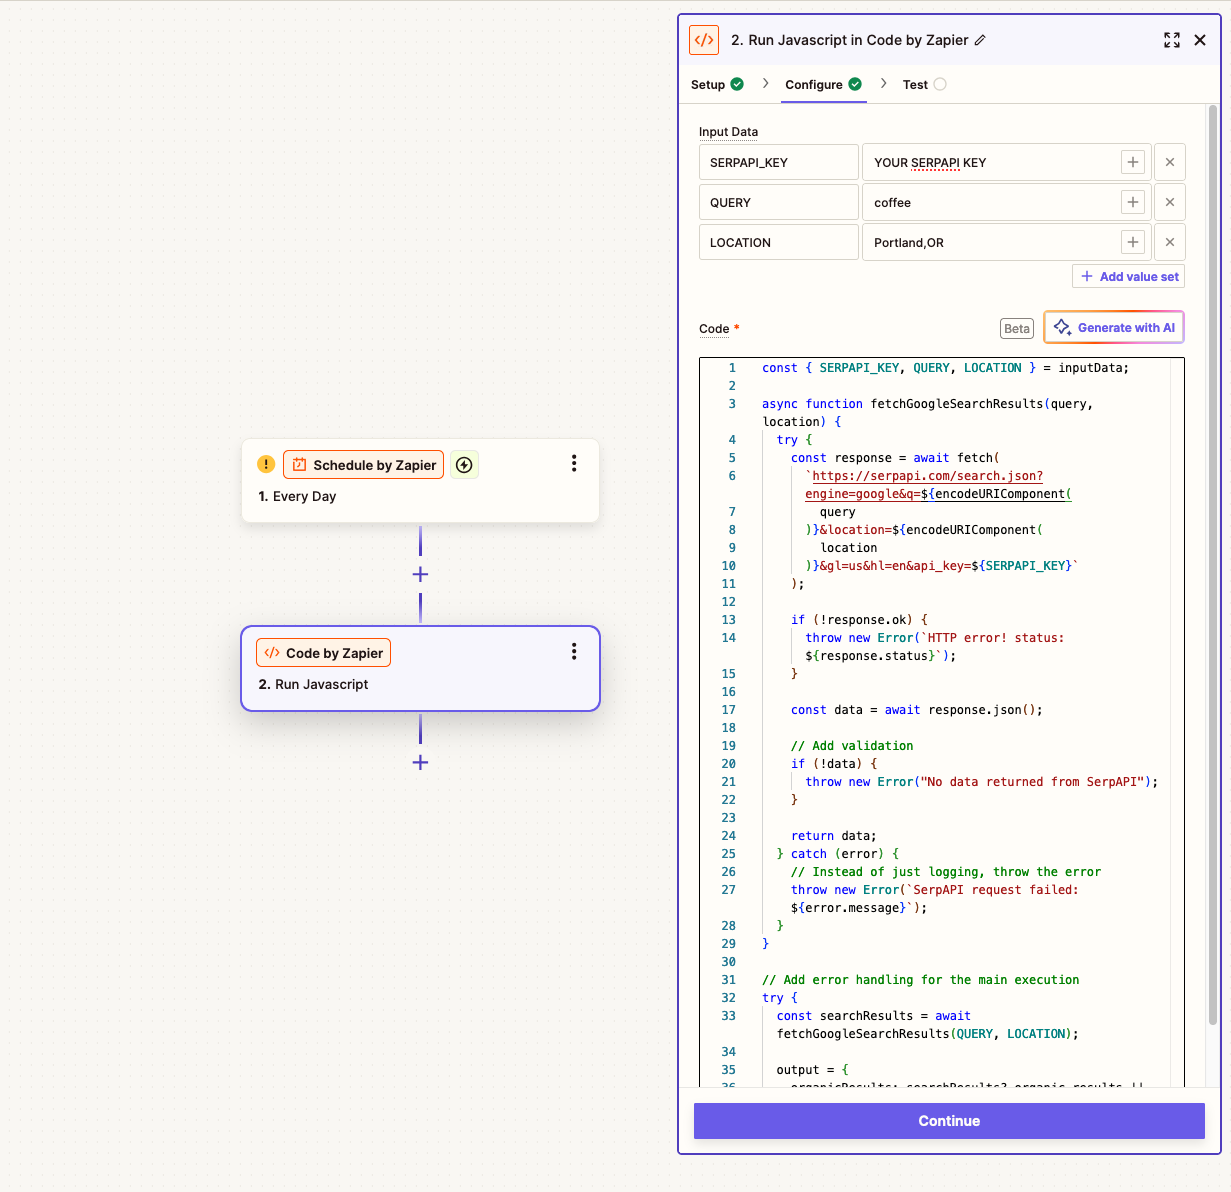1231x1192 pixels.
Task: Click 'if (!response.ok)' code line
Action: [x=859, y=620]
